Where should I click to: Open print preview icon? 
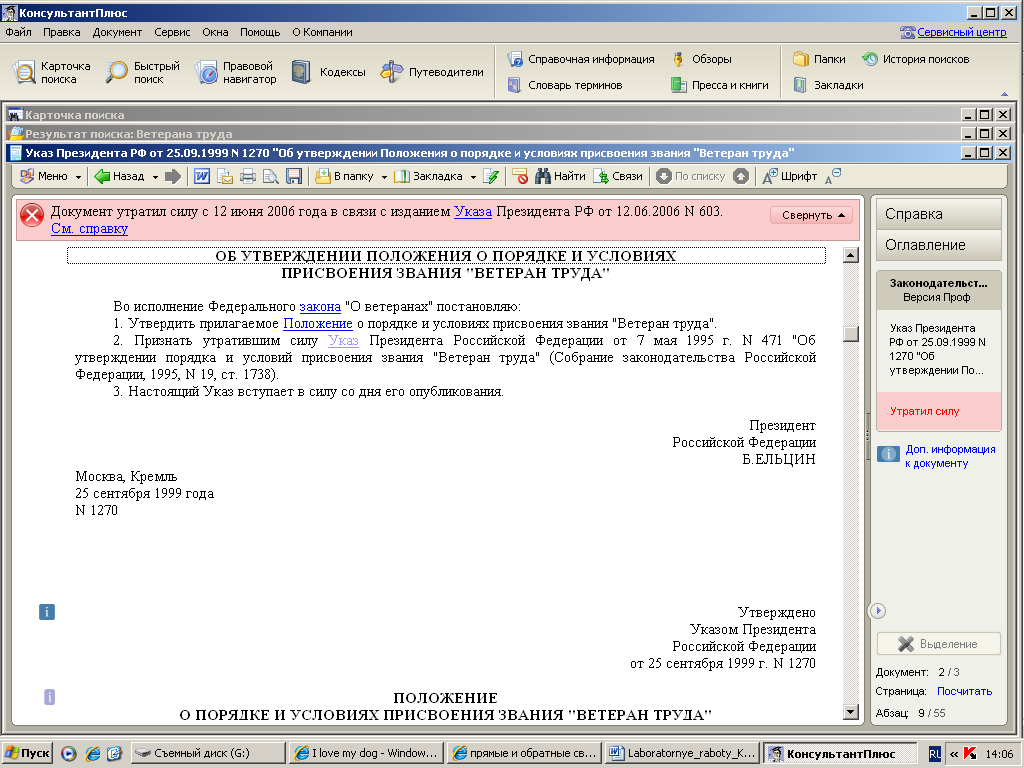click(x=270, y=176)
